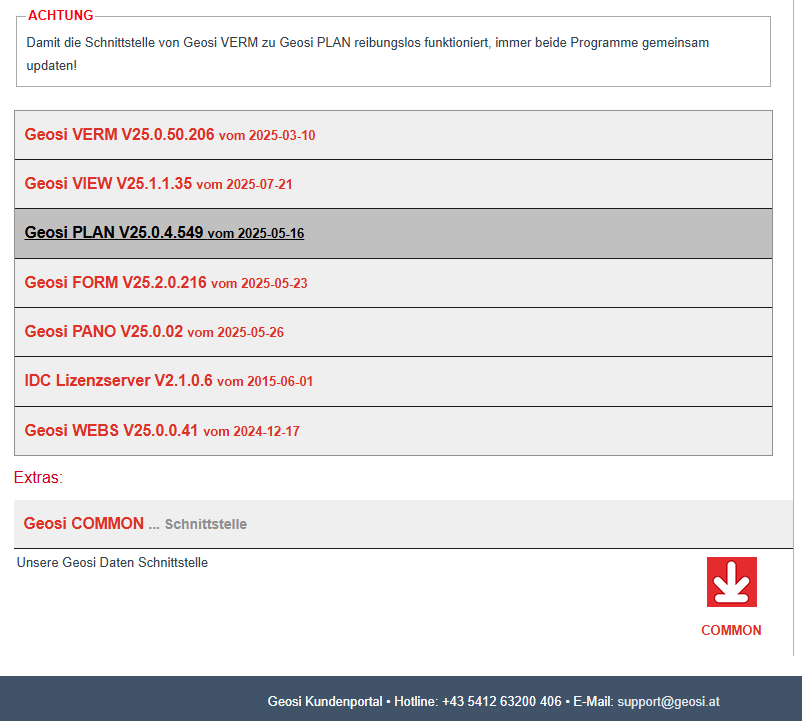
Task: Click the red COMMON download arrow icon
Action: pos(731,582)
